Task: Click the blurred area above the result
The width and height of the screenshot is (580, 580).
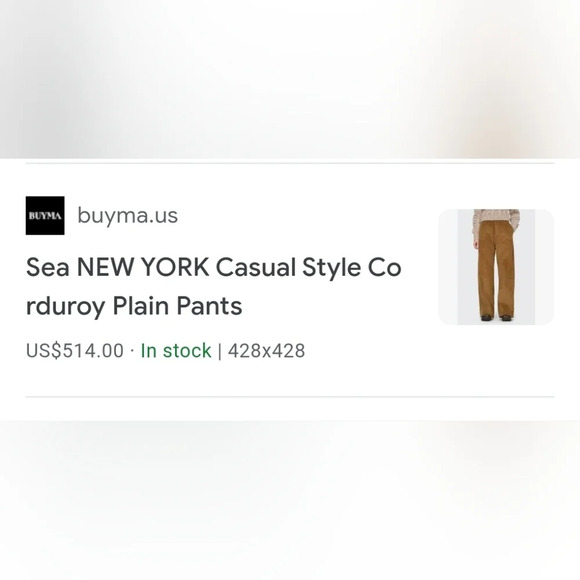Action: (x=290, y=79)
